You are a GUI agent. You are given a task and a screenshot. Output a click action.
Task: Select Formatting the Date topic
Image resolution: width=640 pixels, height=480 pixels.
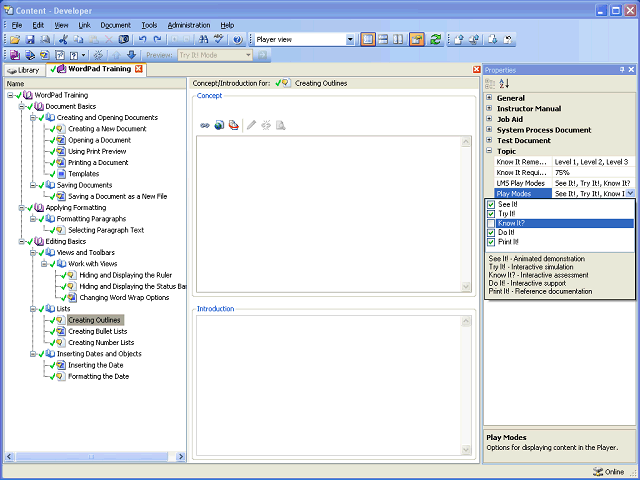tap(98, 376)
